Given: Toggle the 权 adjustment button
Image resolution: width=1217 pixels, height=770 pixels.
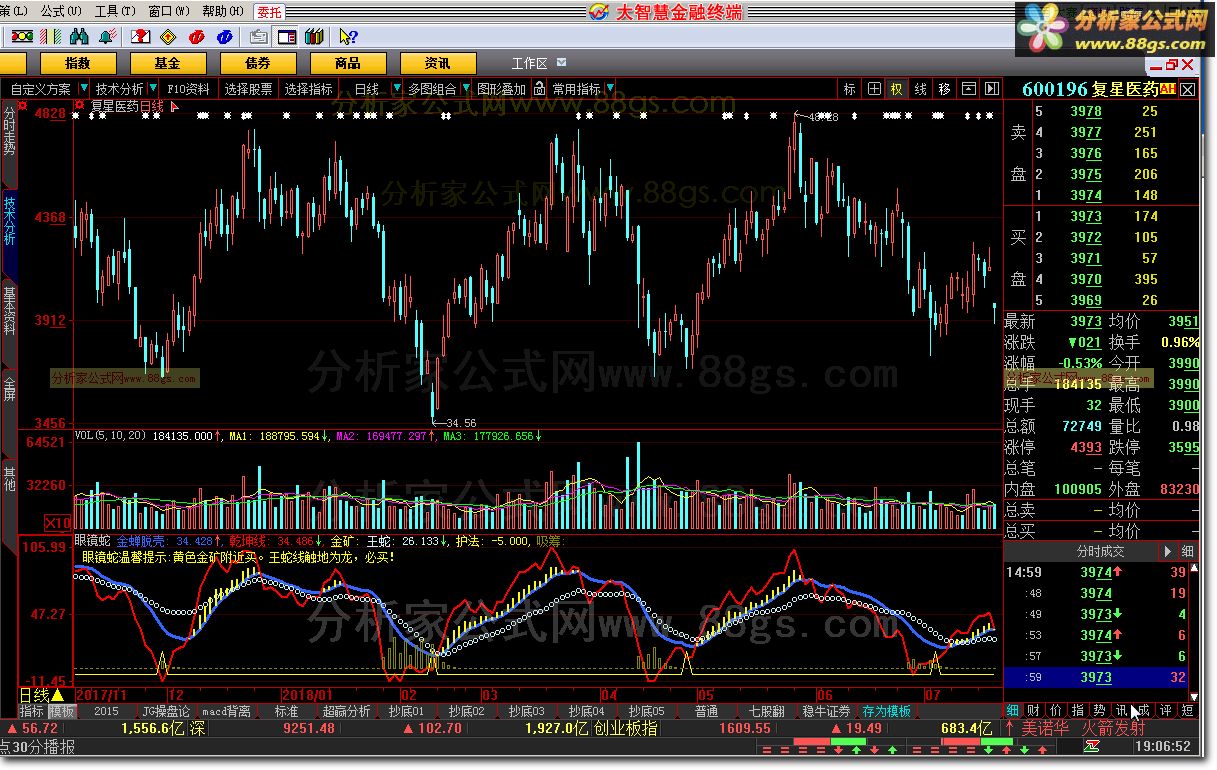Looking at the screenshot, I should coord(897,89).
